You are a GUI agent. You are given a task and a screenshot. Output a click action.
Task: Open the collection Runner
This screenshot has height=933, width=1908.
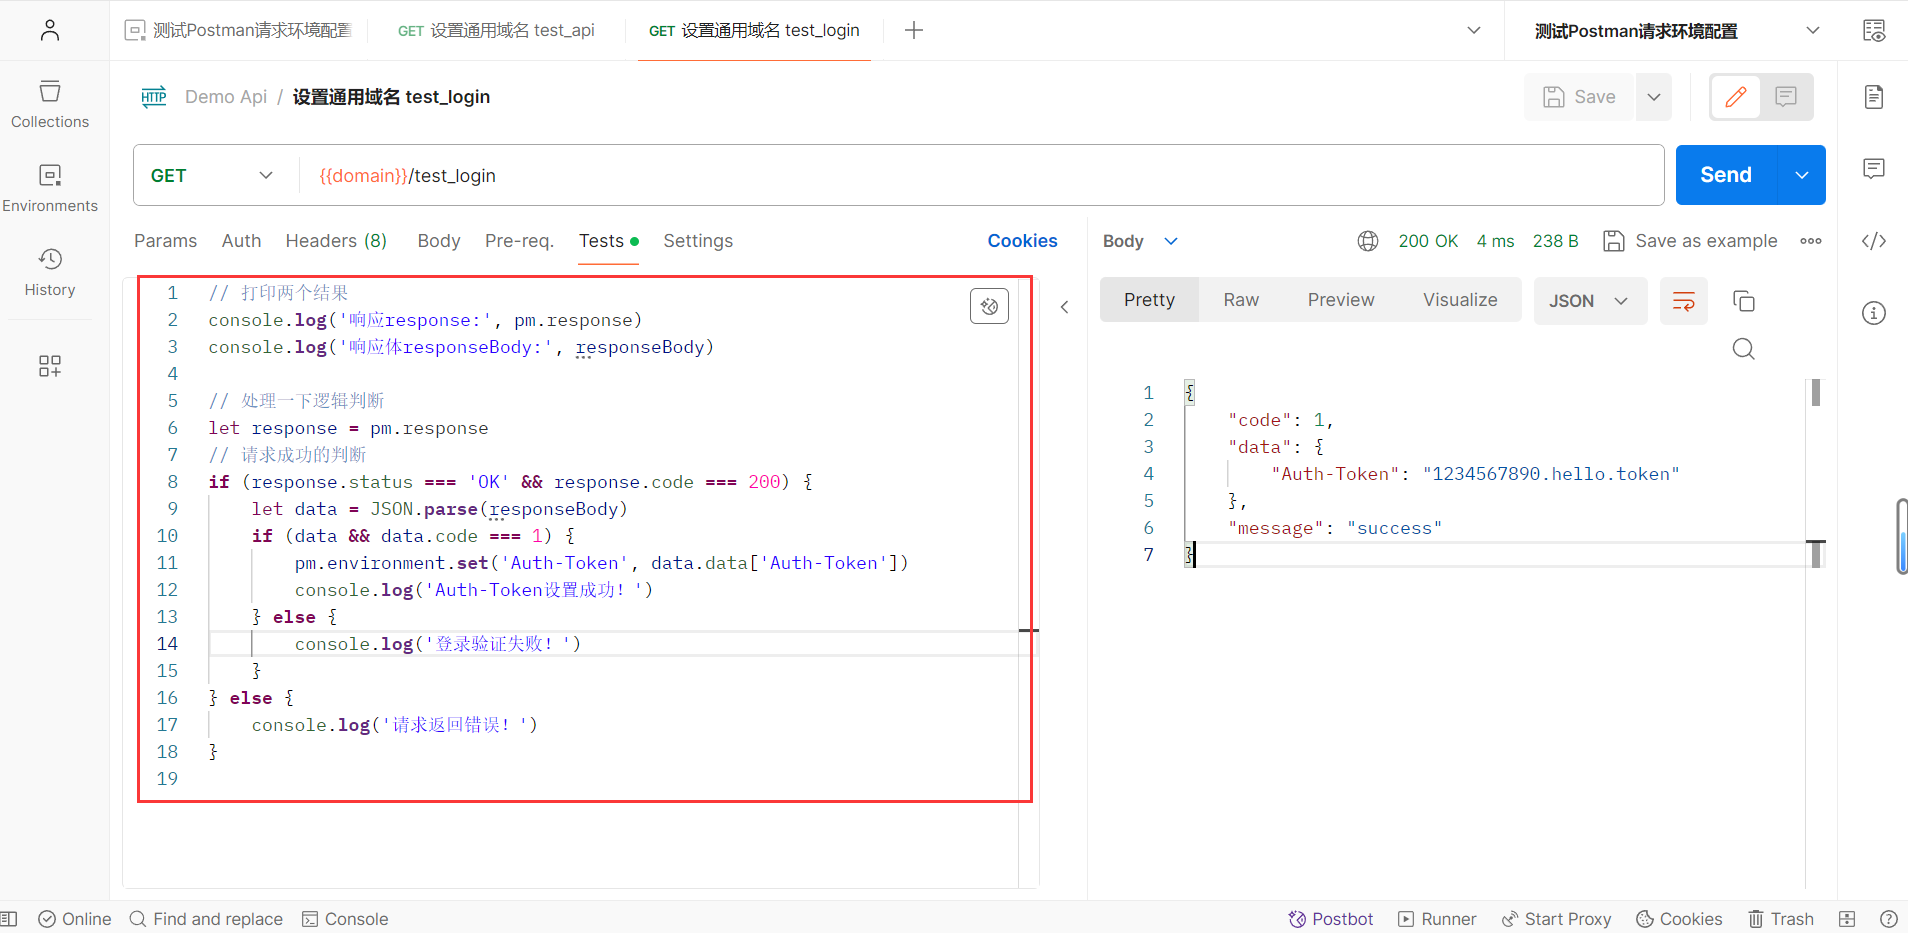click(x=1437, y=918)
